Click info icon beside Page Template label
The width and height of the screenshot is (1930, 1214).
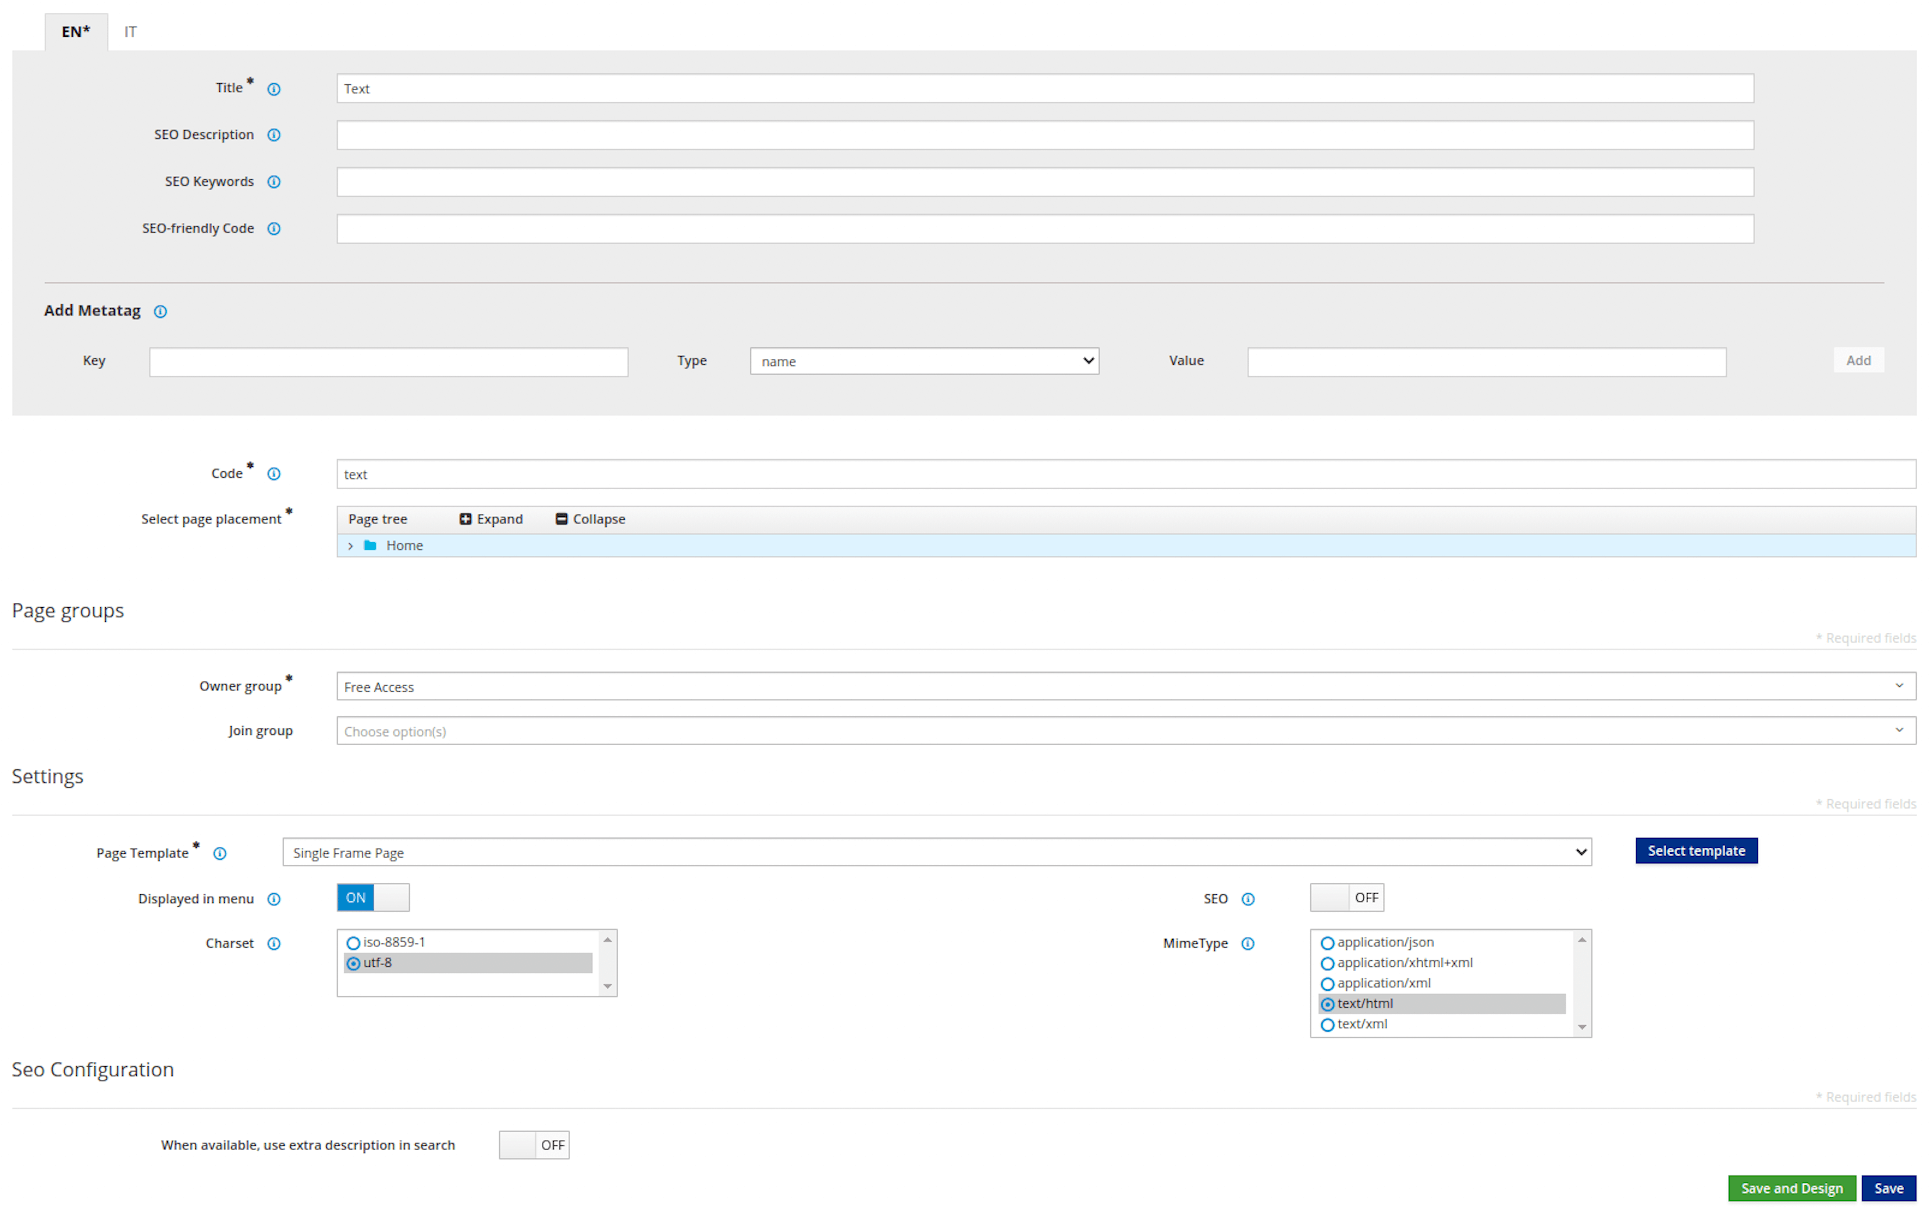click(220, 854)
